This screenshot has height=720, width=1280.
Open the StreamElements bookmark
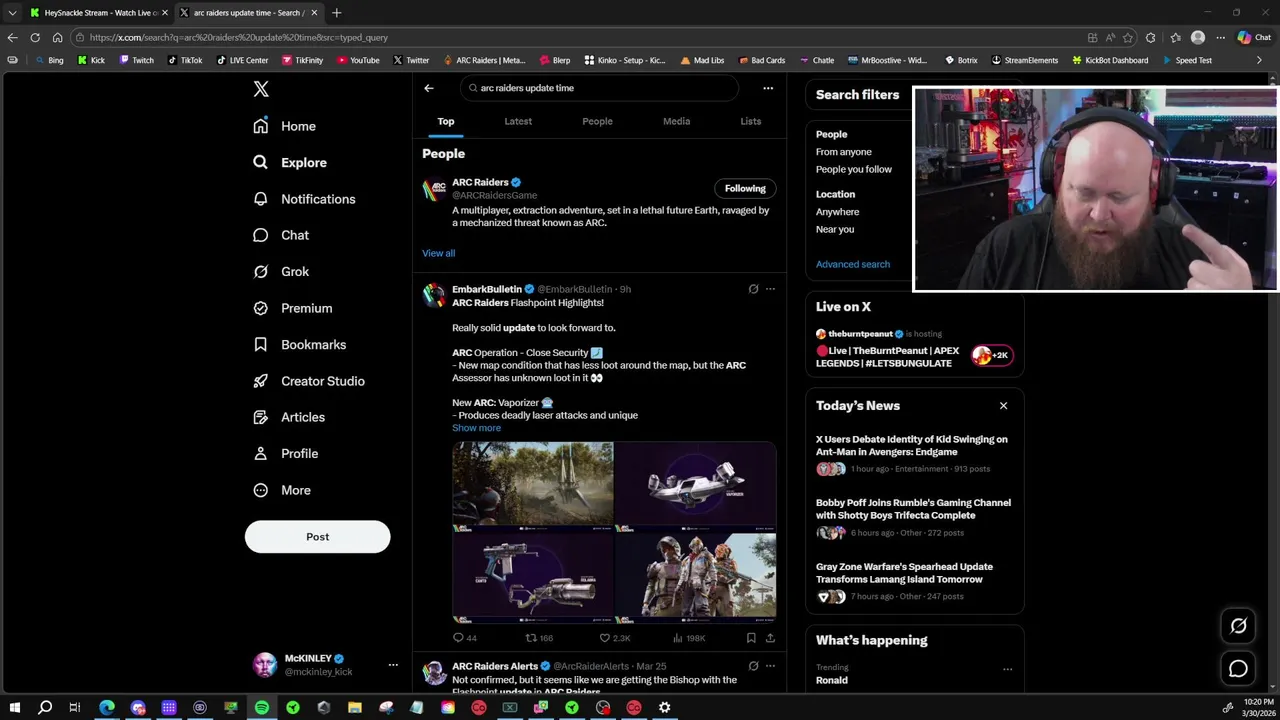click(1025, 60)
